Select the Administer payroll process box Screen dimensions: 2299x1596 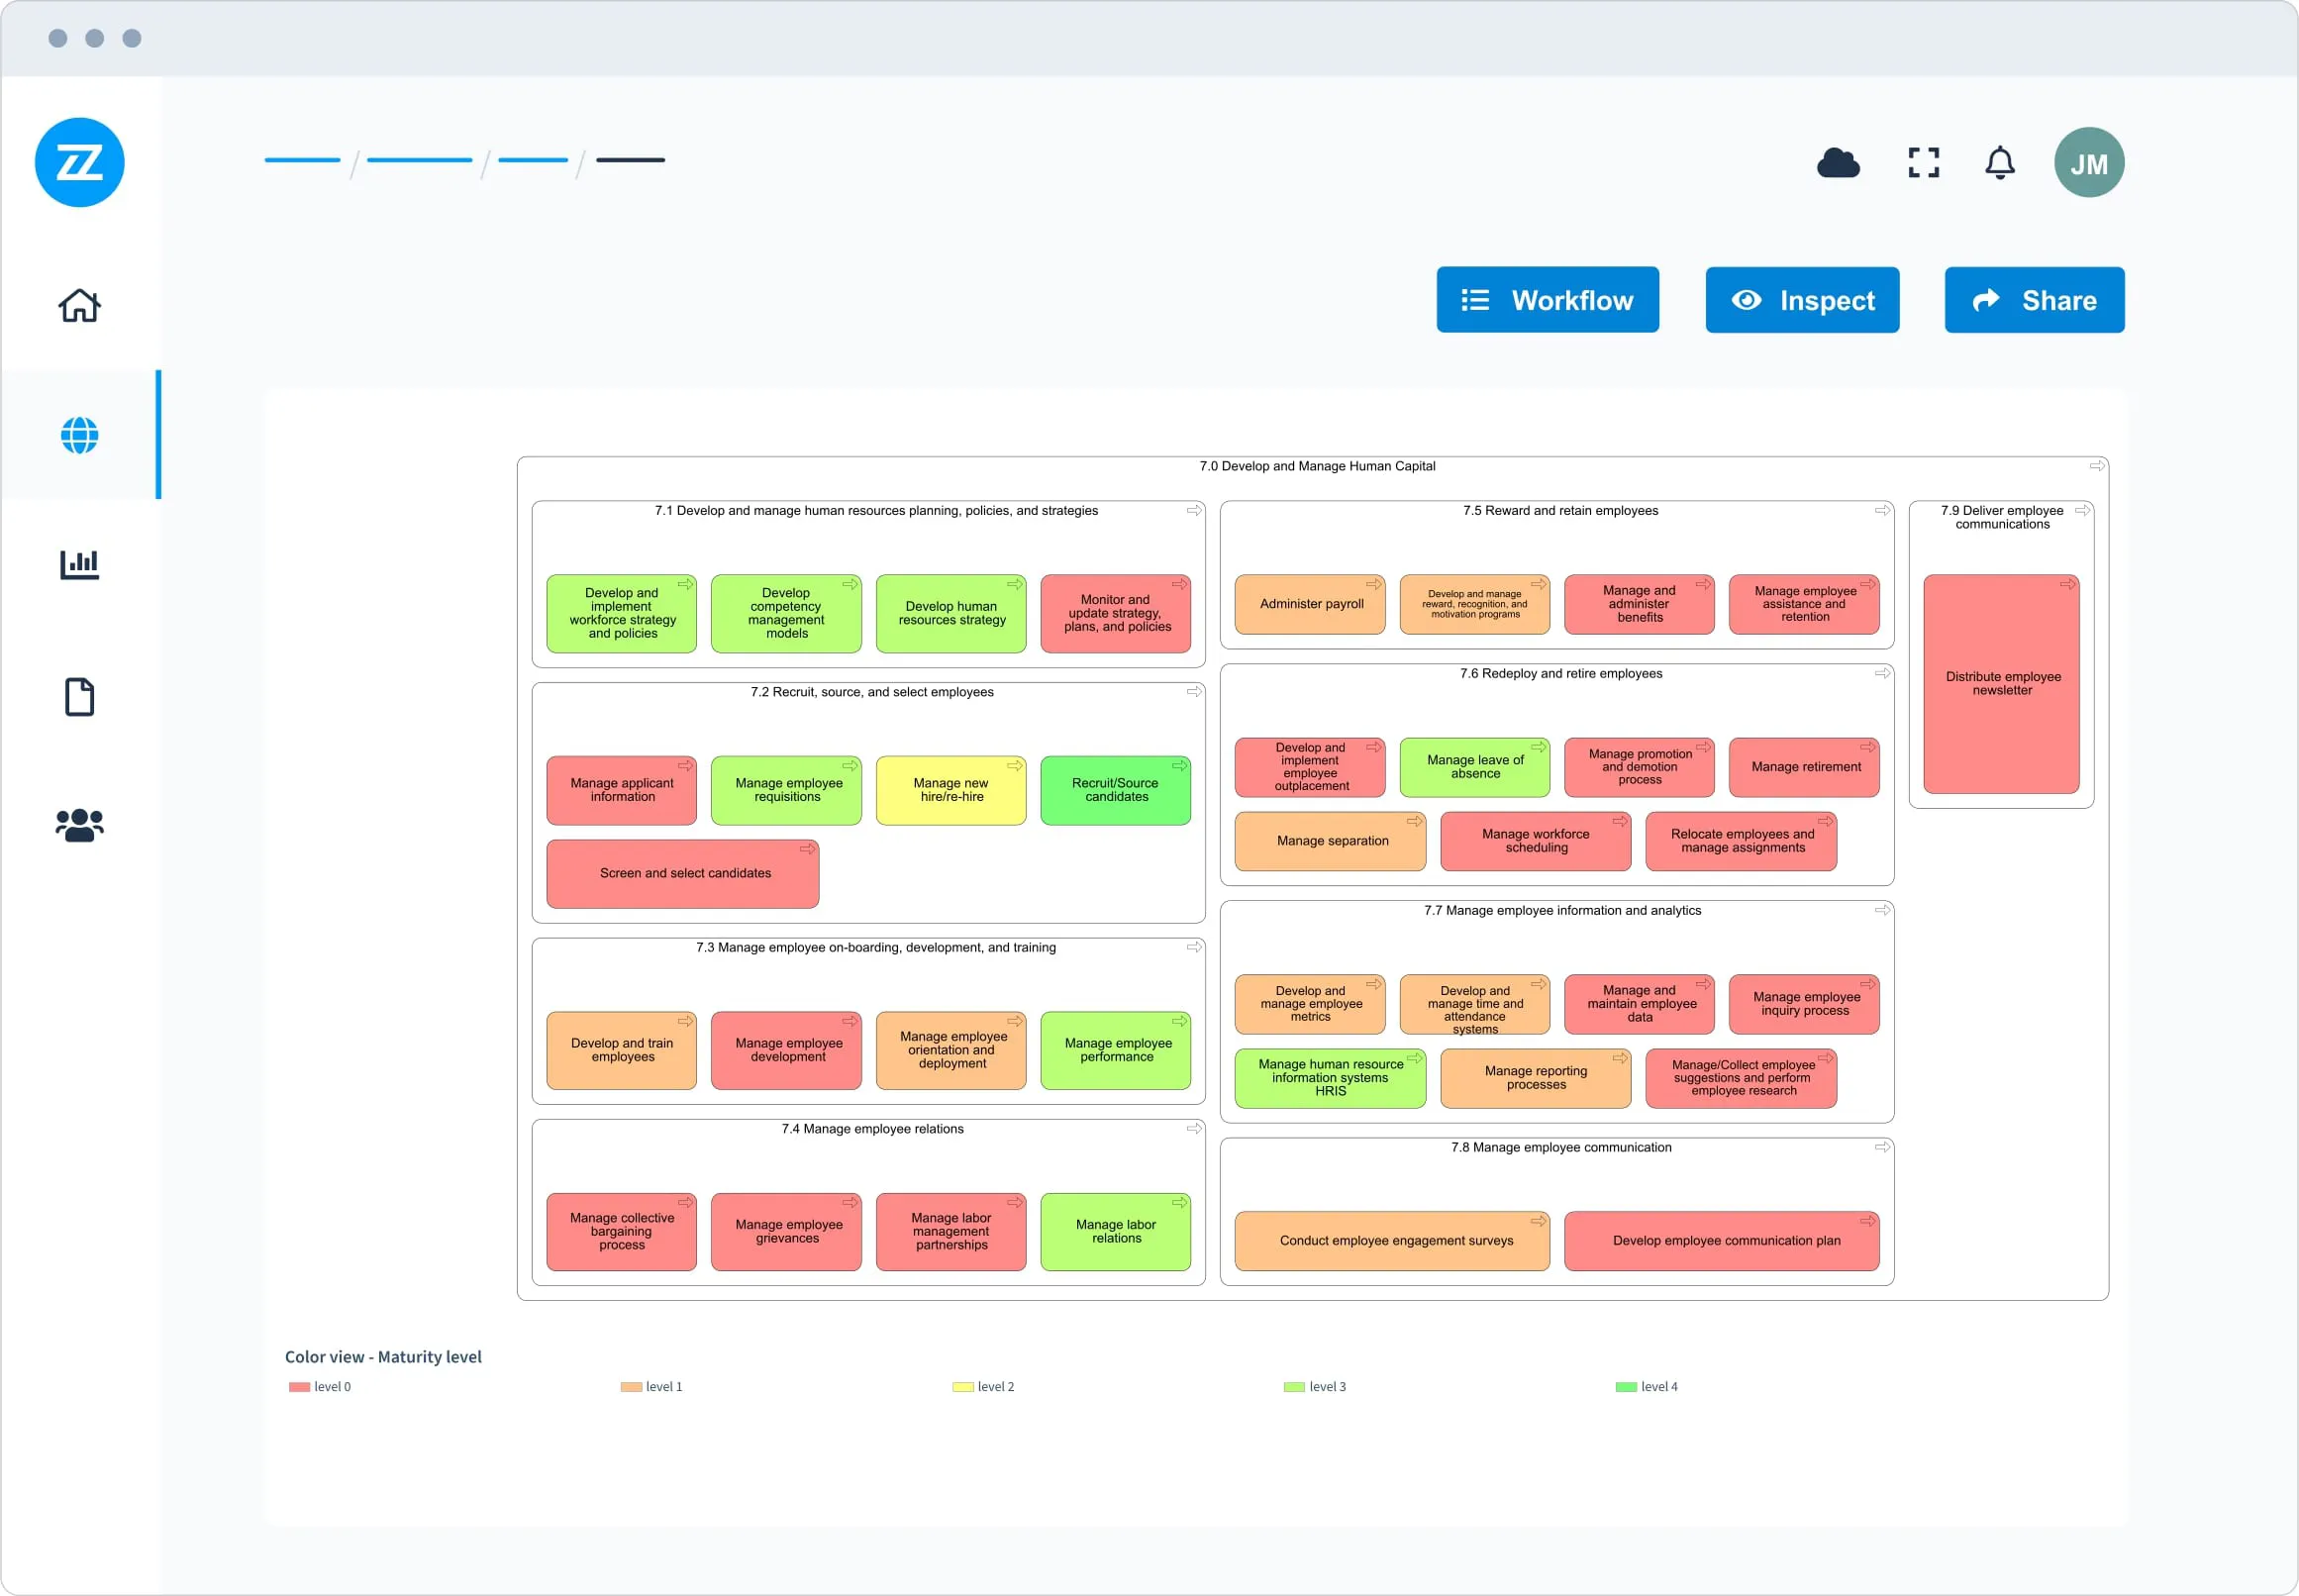1310,604
